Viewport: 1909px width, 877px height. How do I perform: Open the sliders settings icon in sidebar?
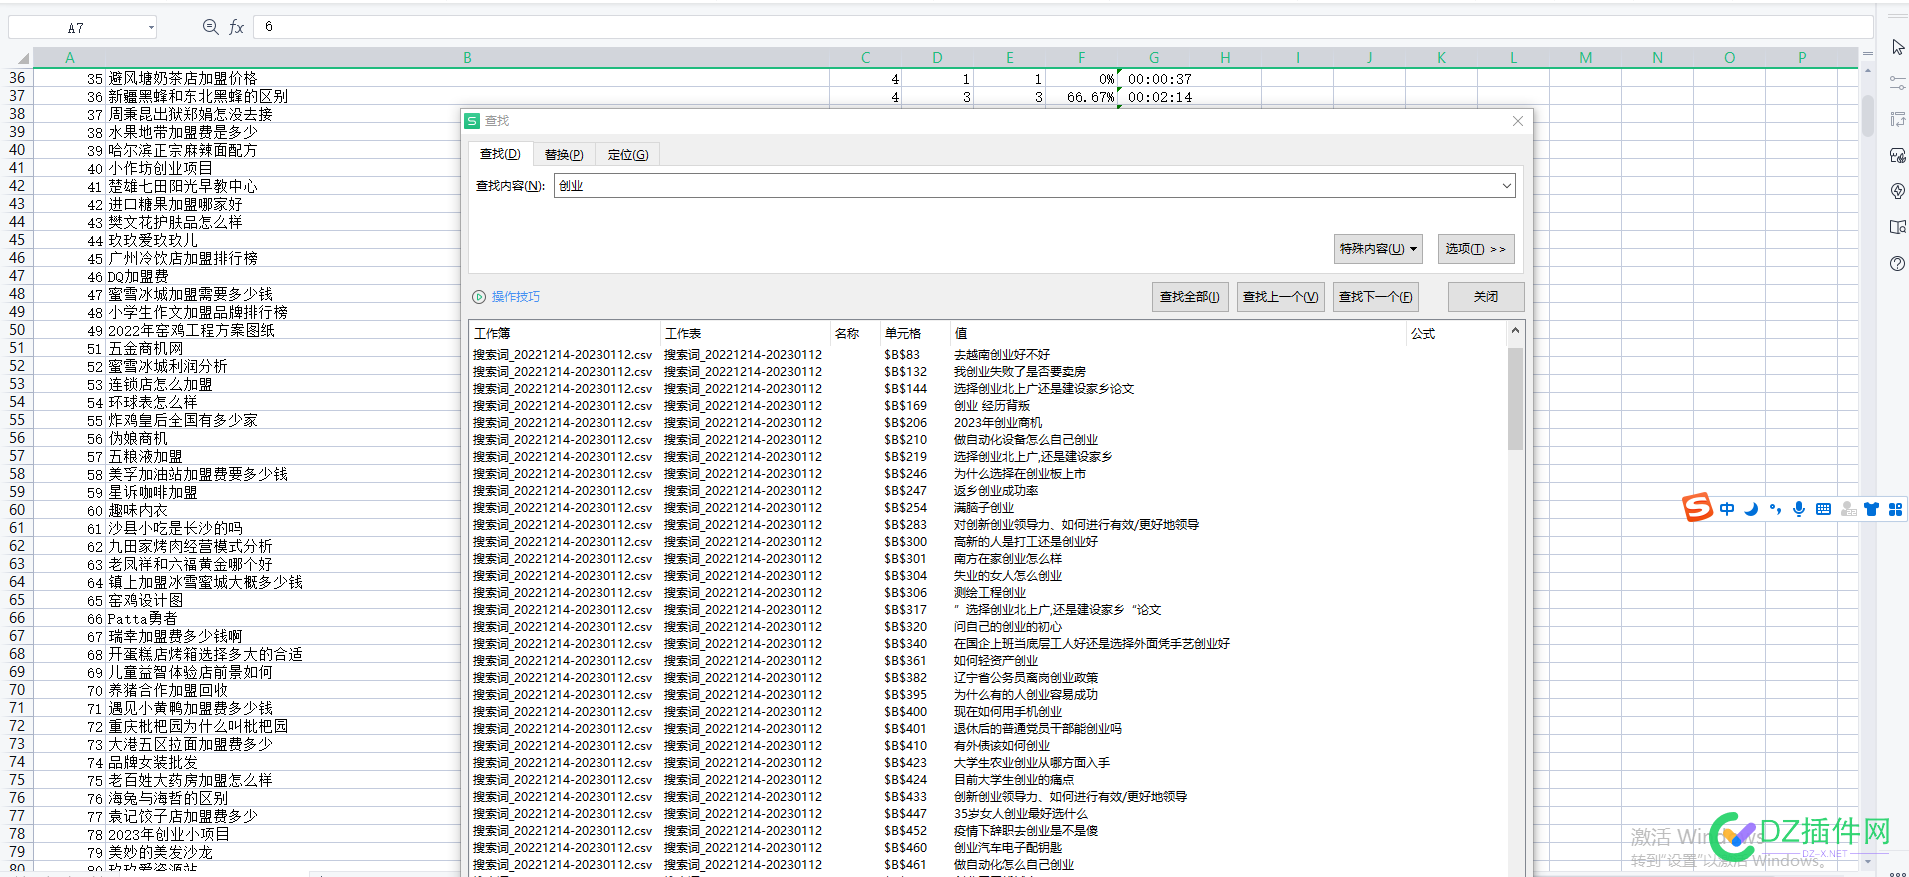point(1897,83)
